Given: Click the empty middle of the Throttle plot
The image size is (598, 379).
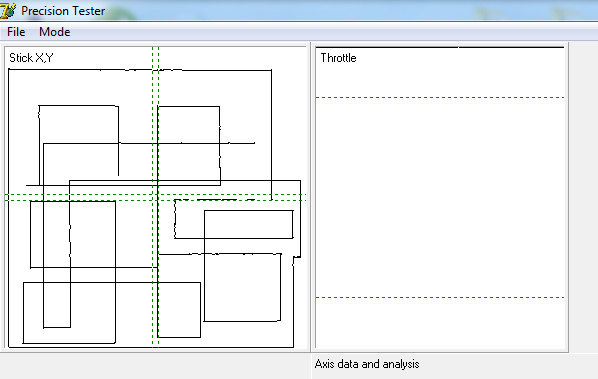Looking at the screenshot, I should click(x=440, y=198).
